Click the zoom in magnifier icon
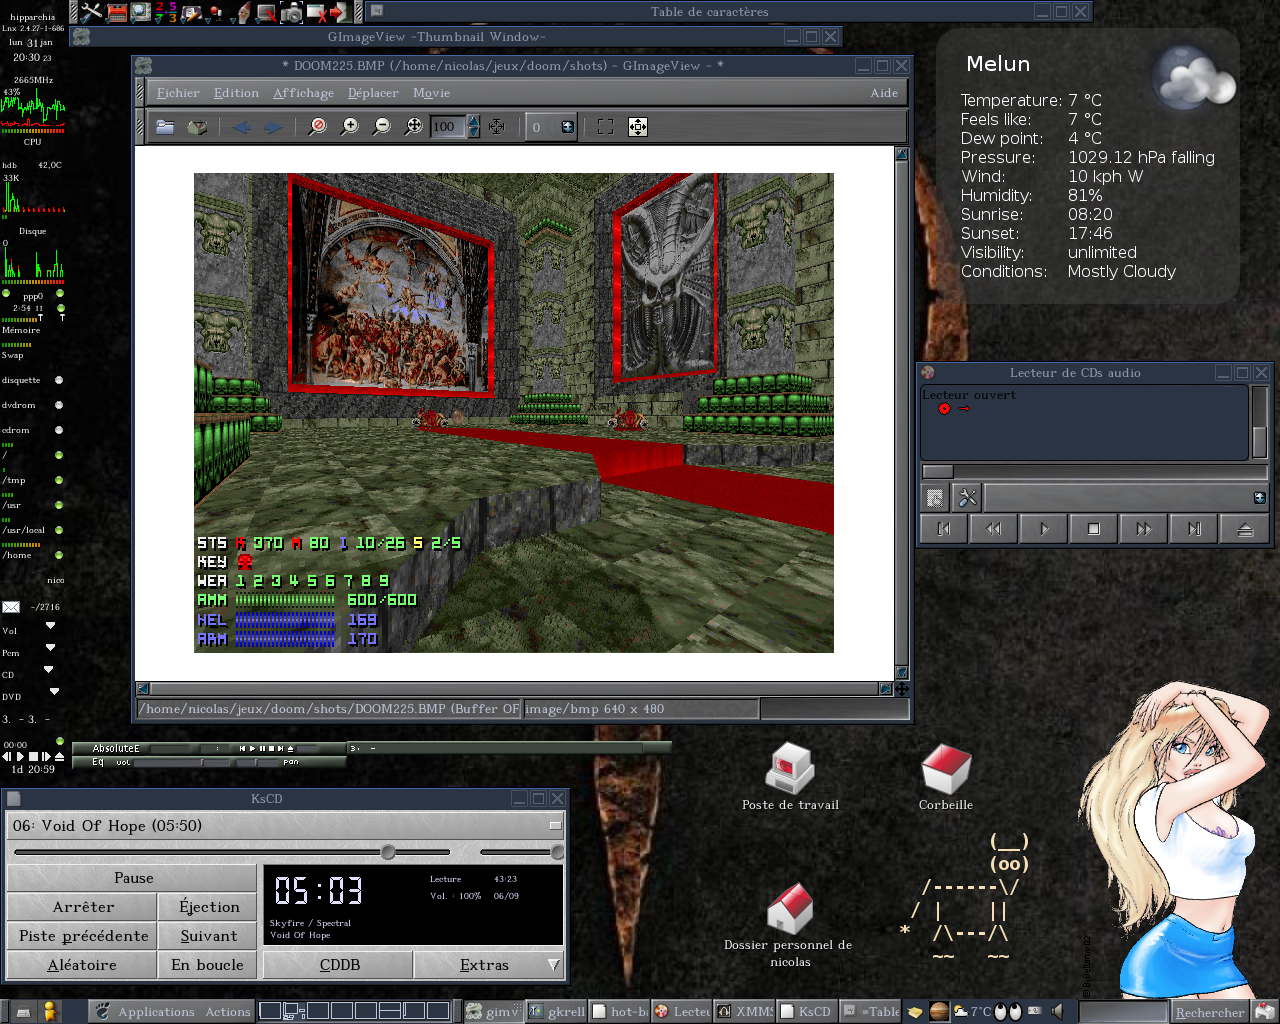Viewport: 1280px width, 1024px height. [349, 127]
